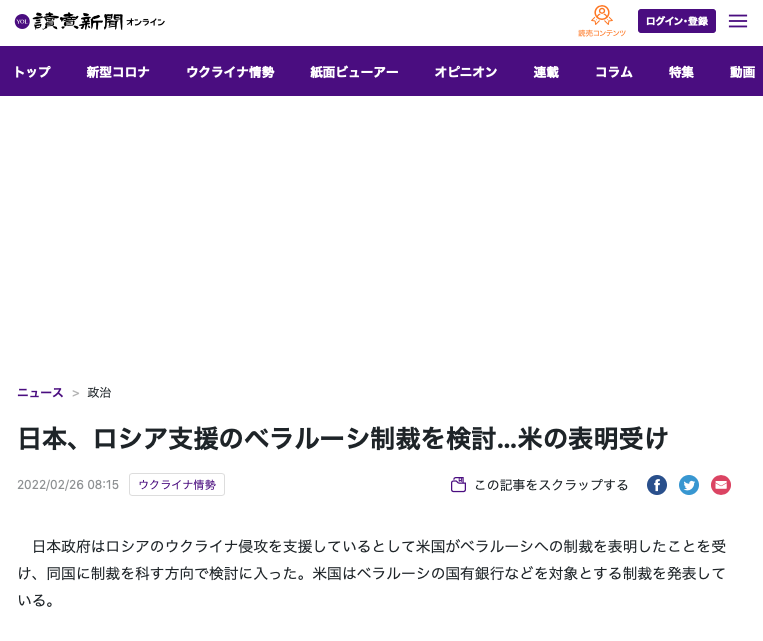763x641 pixels.
Task: Open the 動画 nav item
Action: (x=742, y=72)
